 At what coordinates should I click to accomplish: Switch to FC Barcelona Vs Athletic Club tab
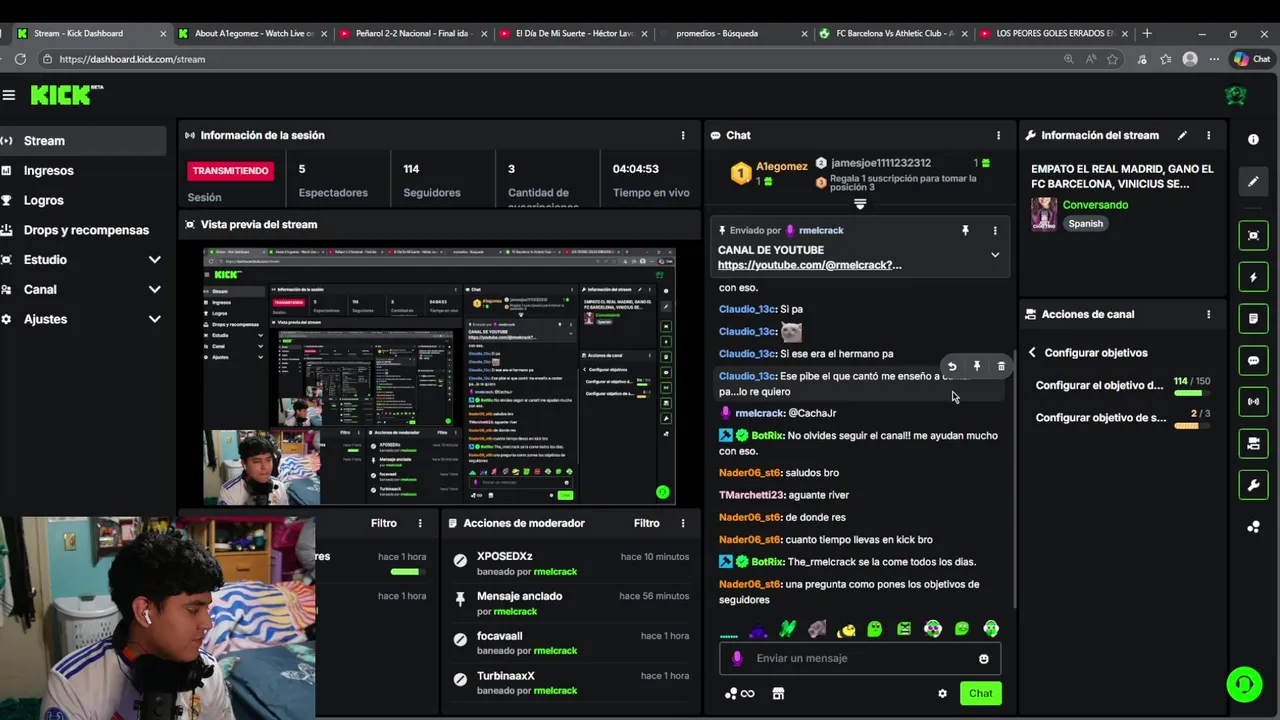892,33
